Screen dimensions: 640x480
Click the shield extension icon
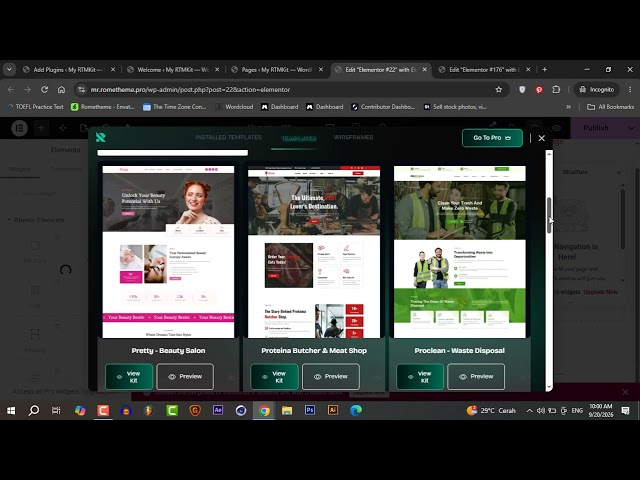(522, 89)
